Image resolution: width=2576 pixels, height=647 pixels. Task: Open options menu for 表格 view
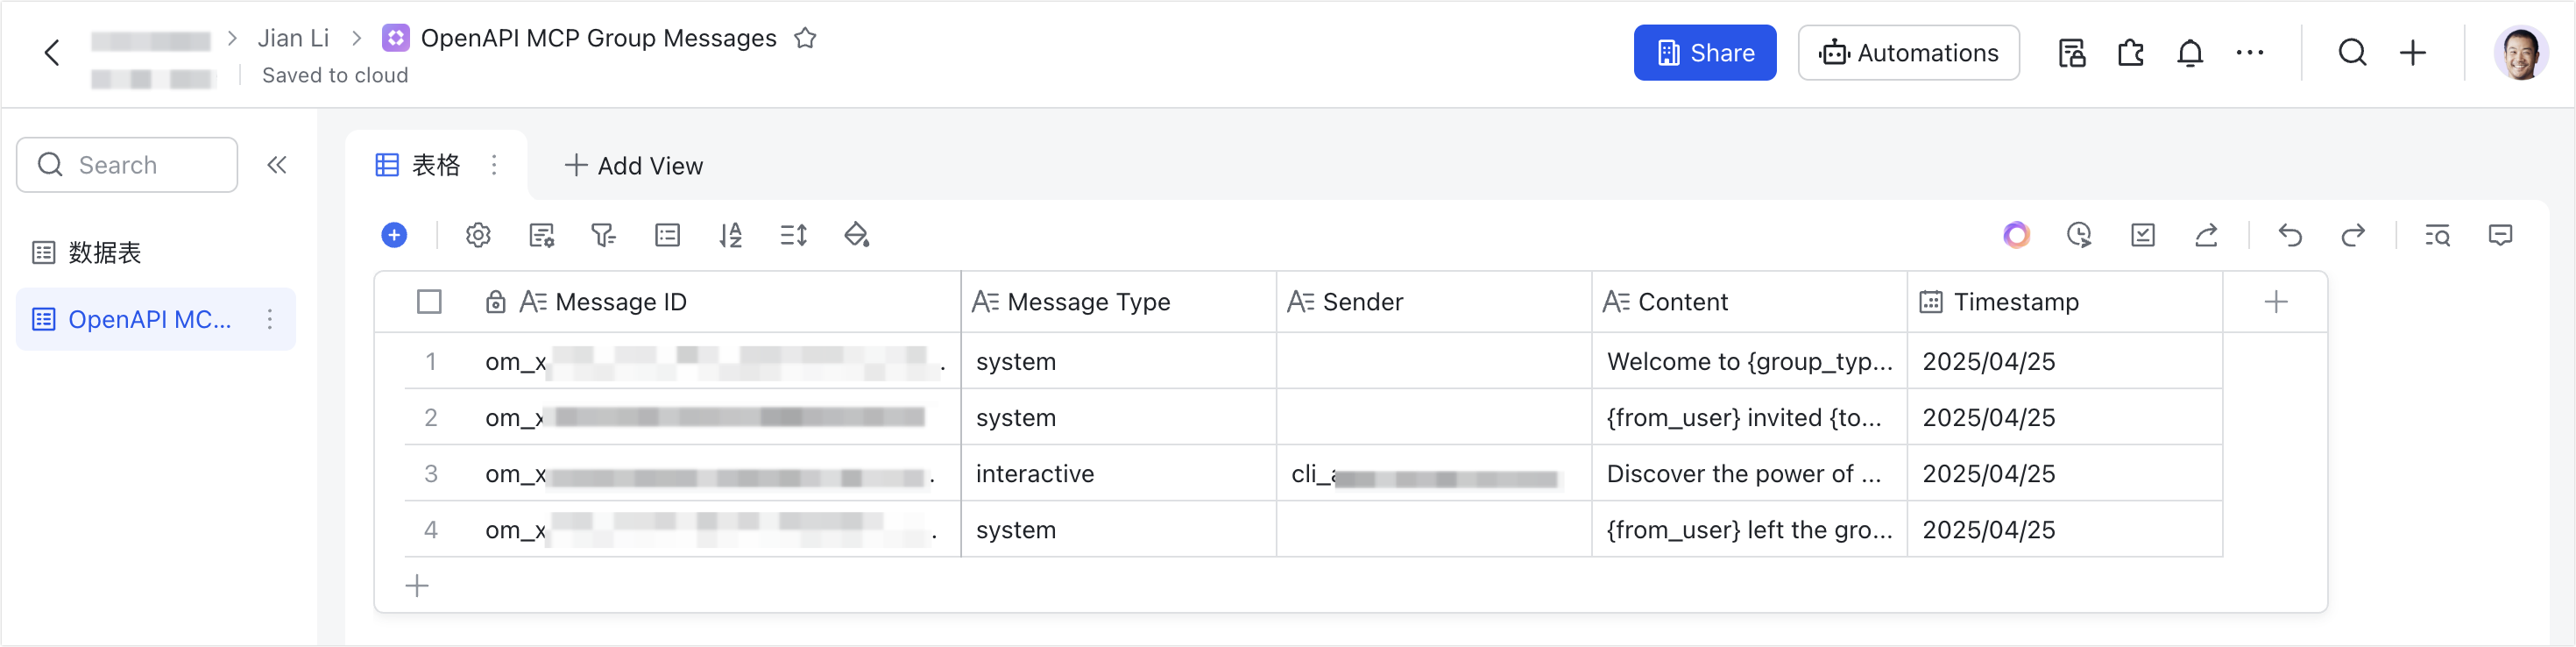pos(494,165)
